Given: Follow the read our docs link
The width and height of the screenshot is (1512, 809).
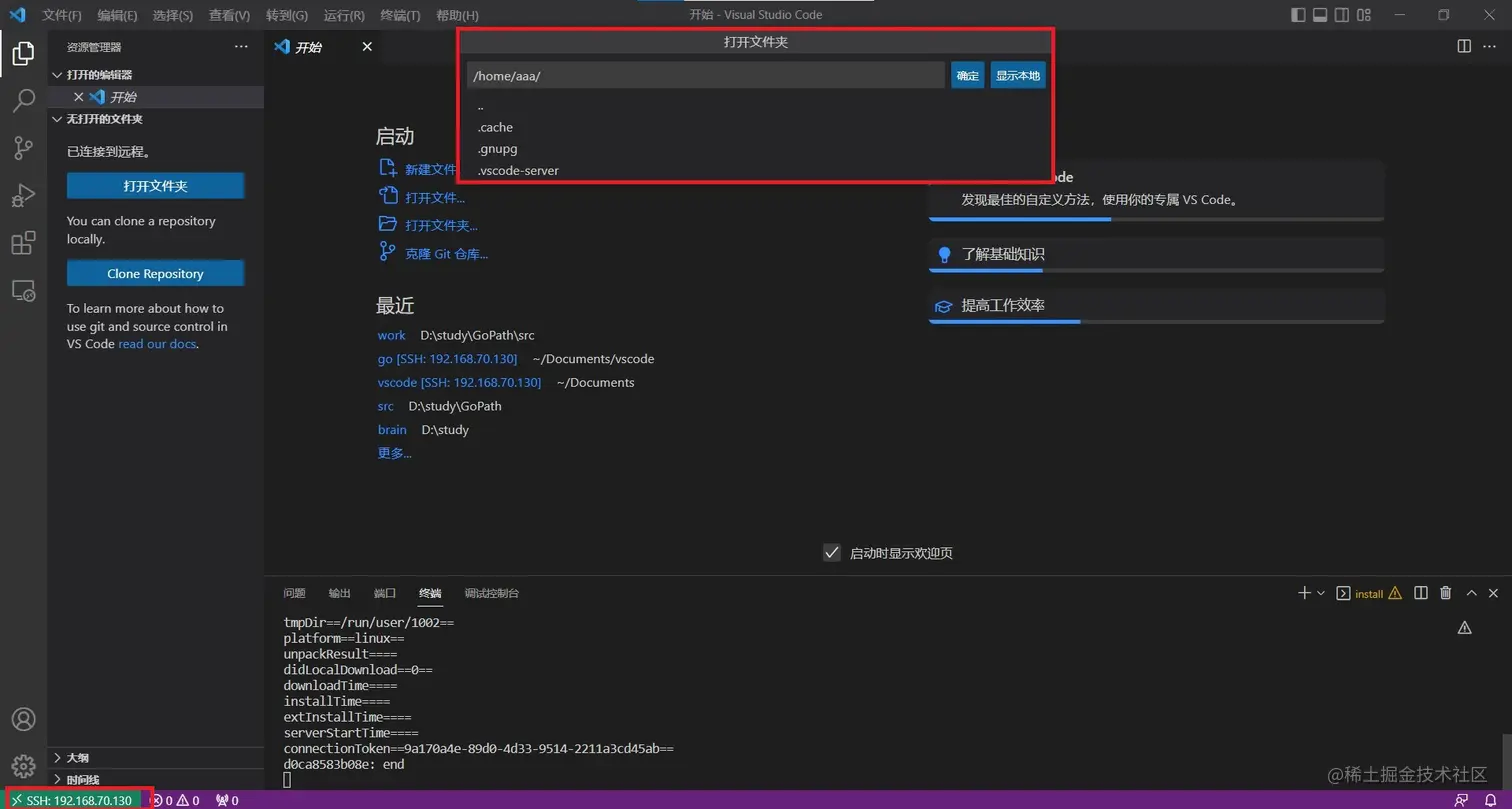Looking at the screenshot, I should coord(157,344).
